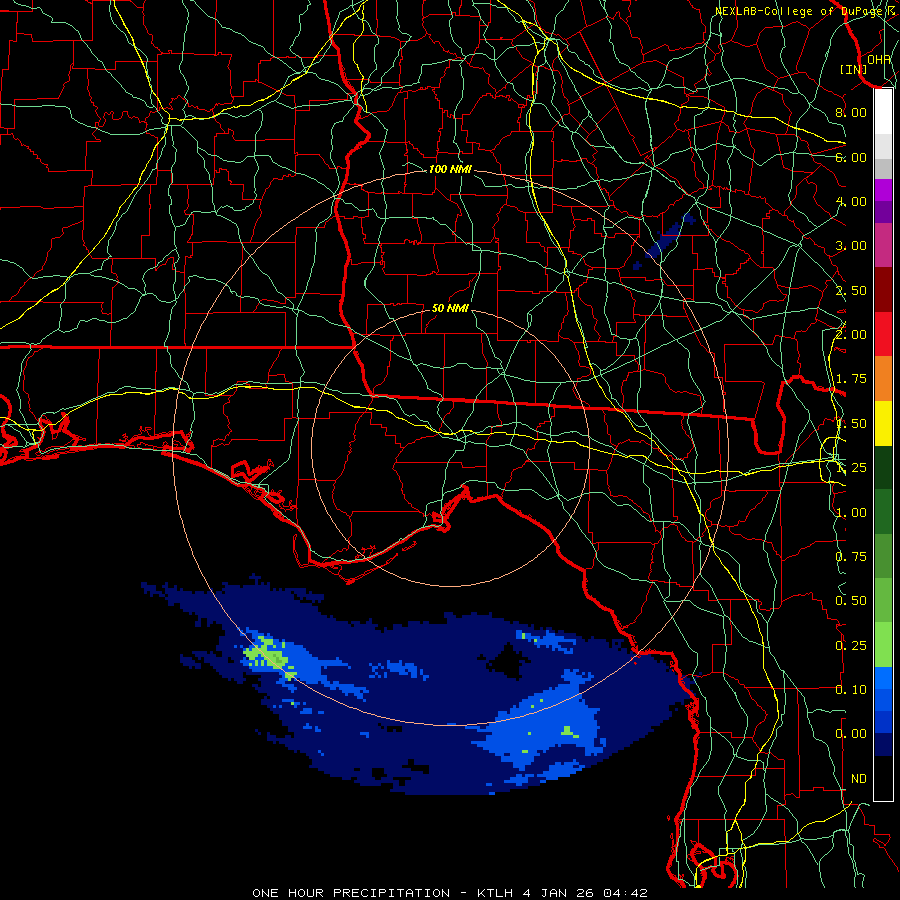Click the OHR product label
900x900 pixels.
(x=879, y=59)
